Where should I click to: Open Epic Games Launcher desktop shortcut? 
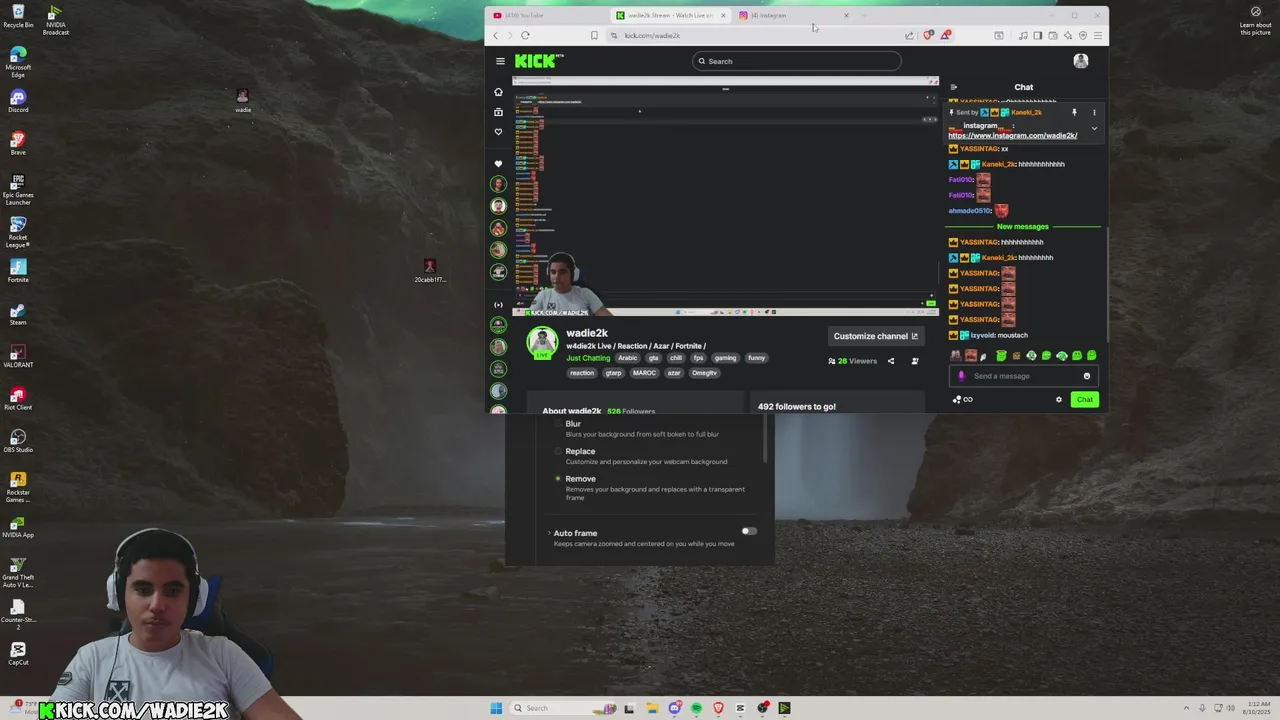pos(18,189)
